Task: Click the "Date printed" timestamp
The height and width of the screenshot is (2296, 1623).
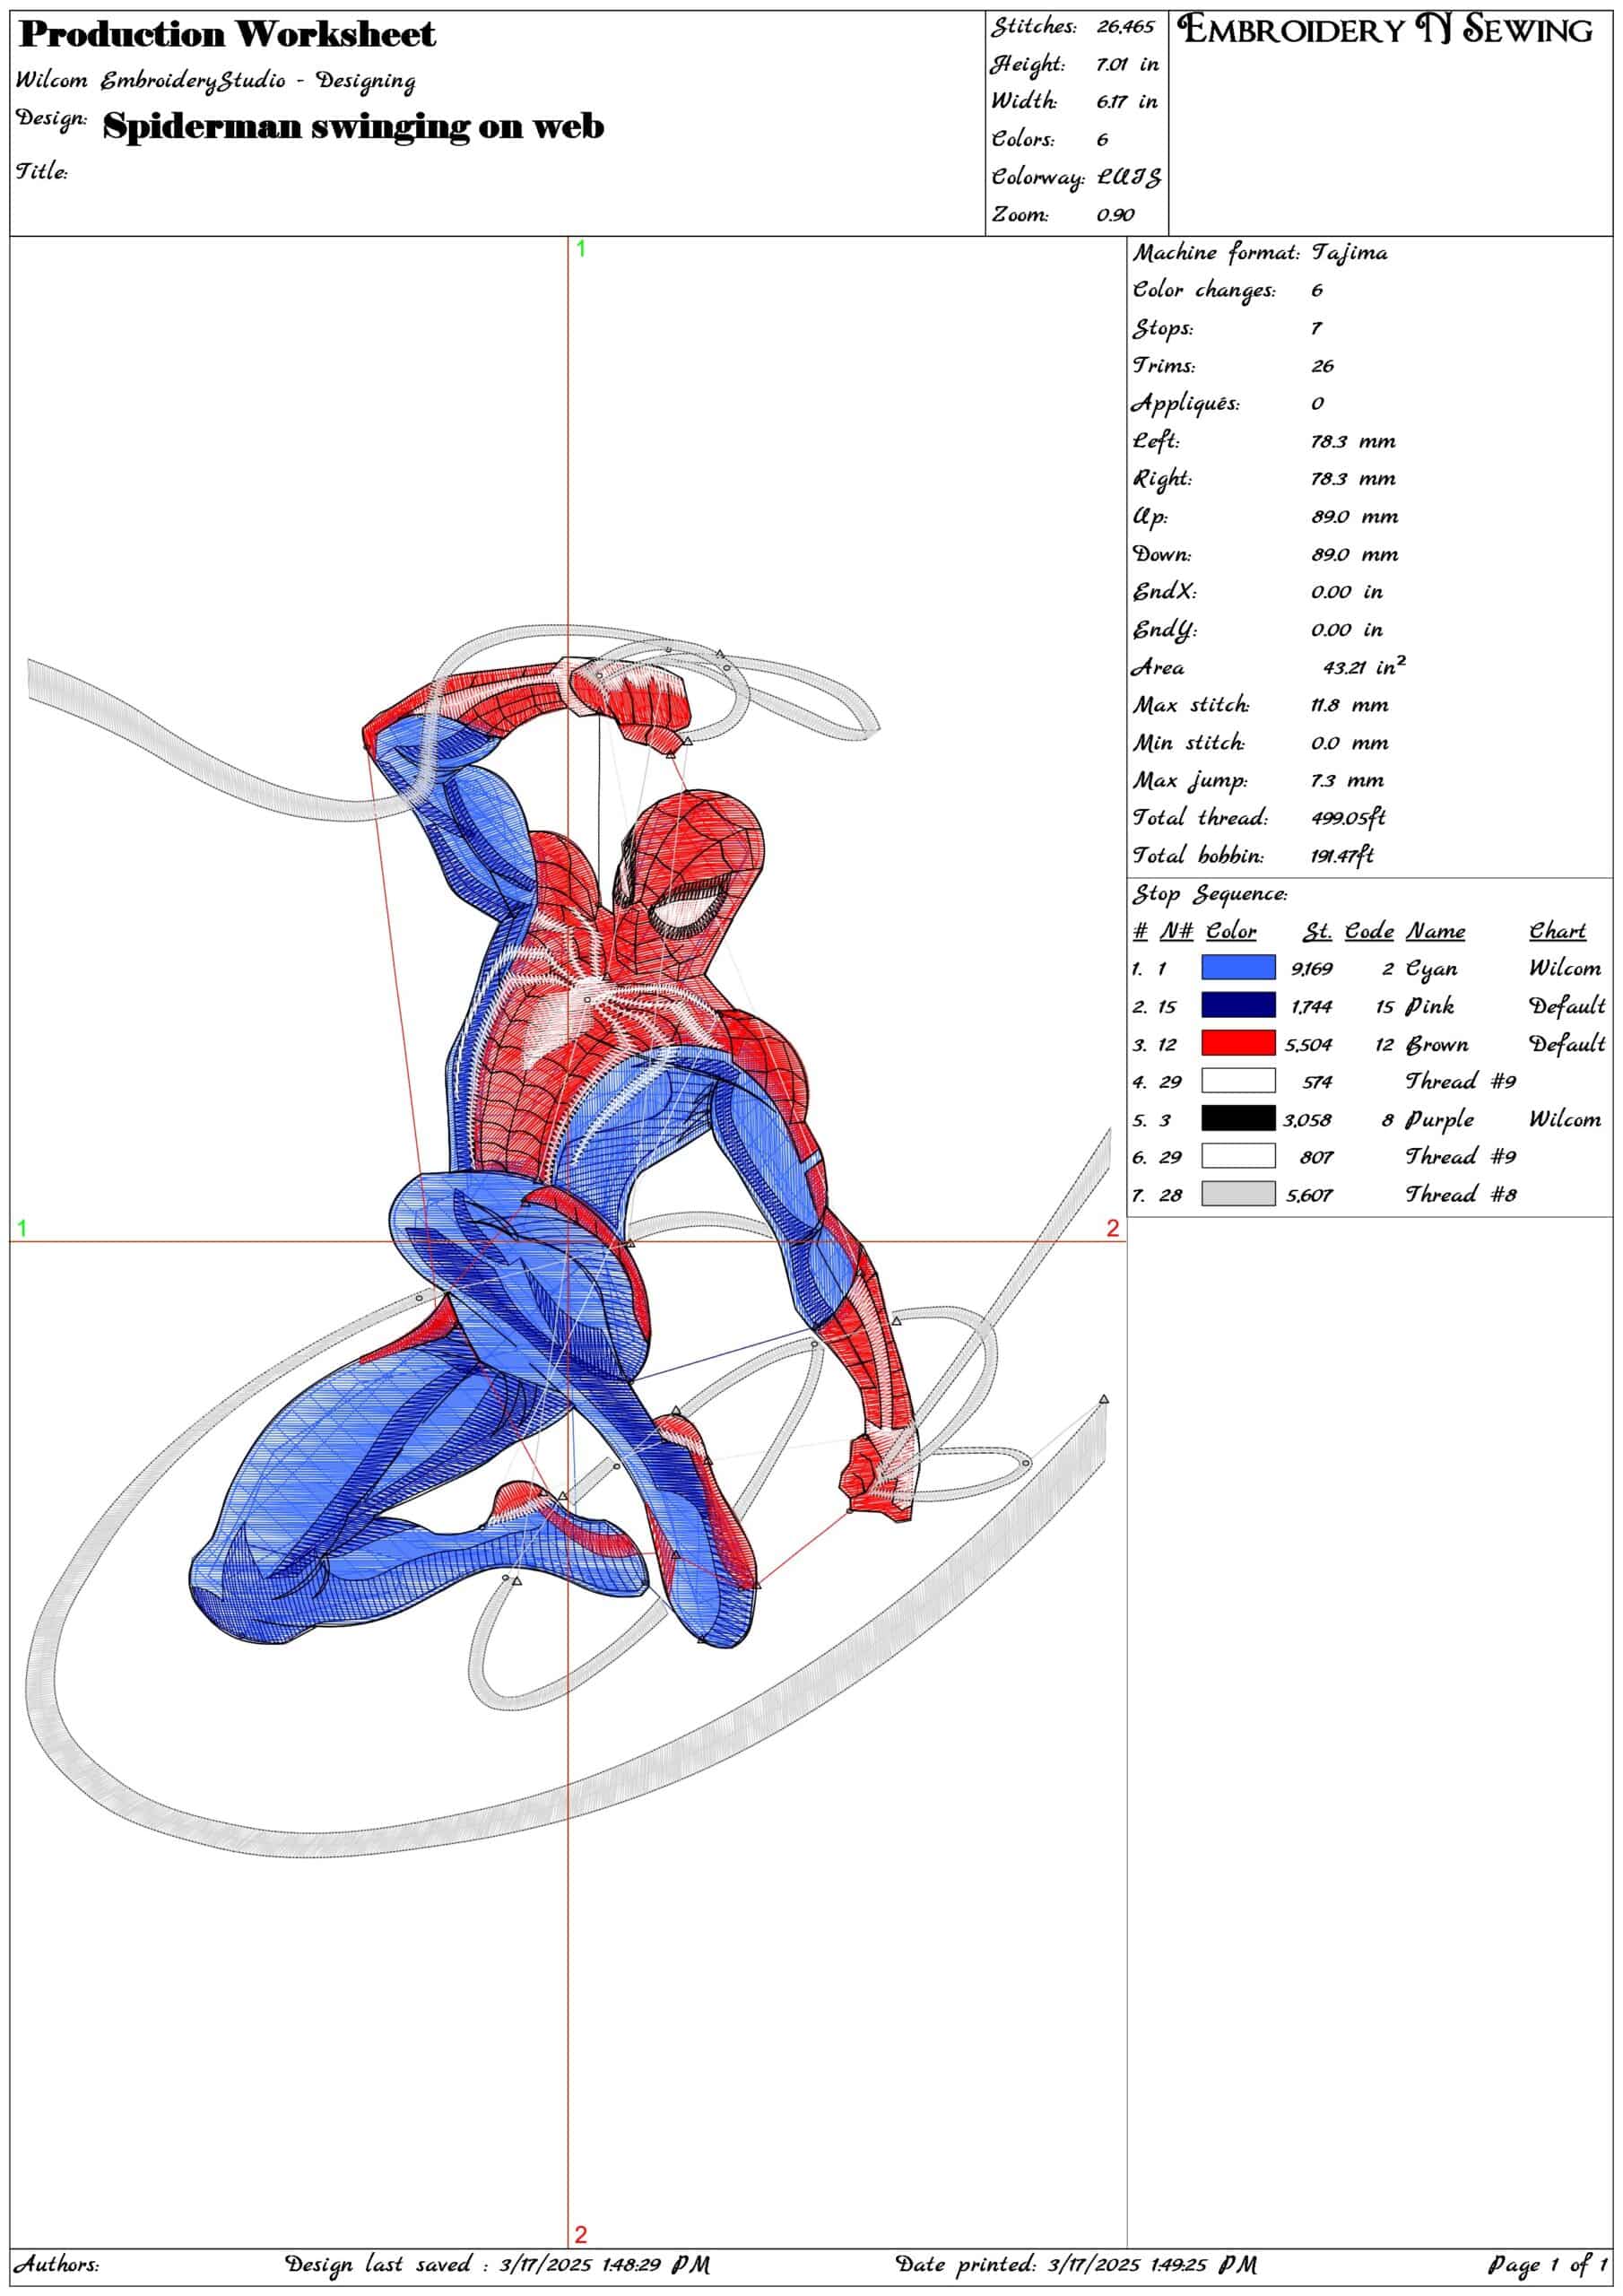Action: (x=1076, y=2264)
